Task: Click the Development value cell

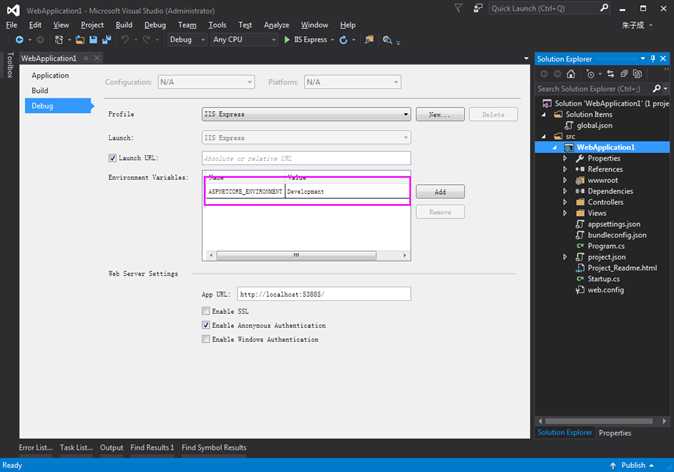Action: click(347, 191)
